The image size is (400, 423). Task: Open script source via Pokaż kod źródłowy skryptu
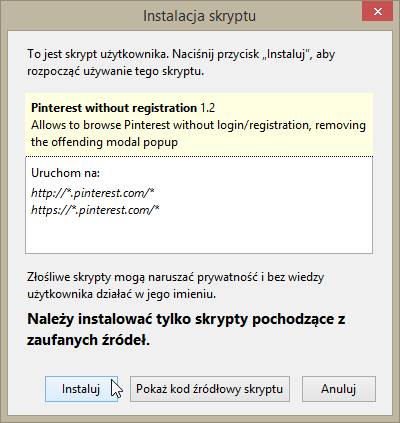pos(210,389)
